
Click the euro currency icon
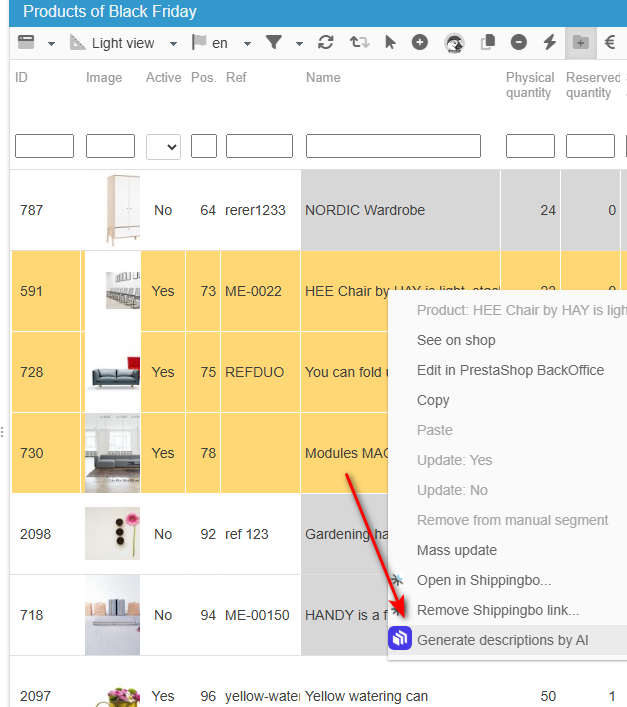[x=609, y=43]
